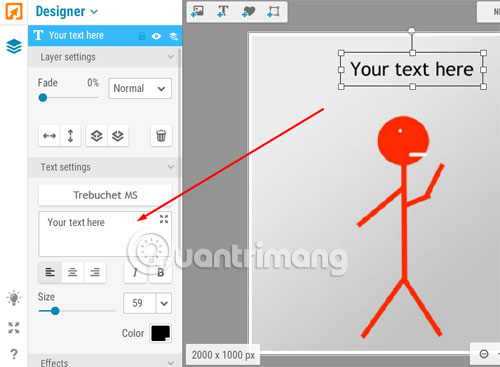The height and width of the screenshot is (367, 500).
Task: Add an image layer from top toolbar
Action: [197, 11]
